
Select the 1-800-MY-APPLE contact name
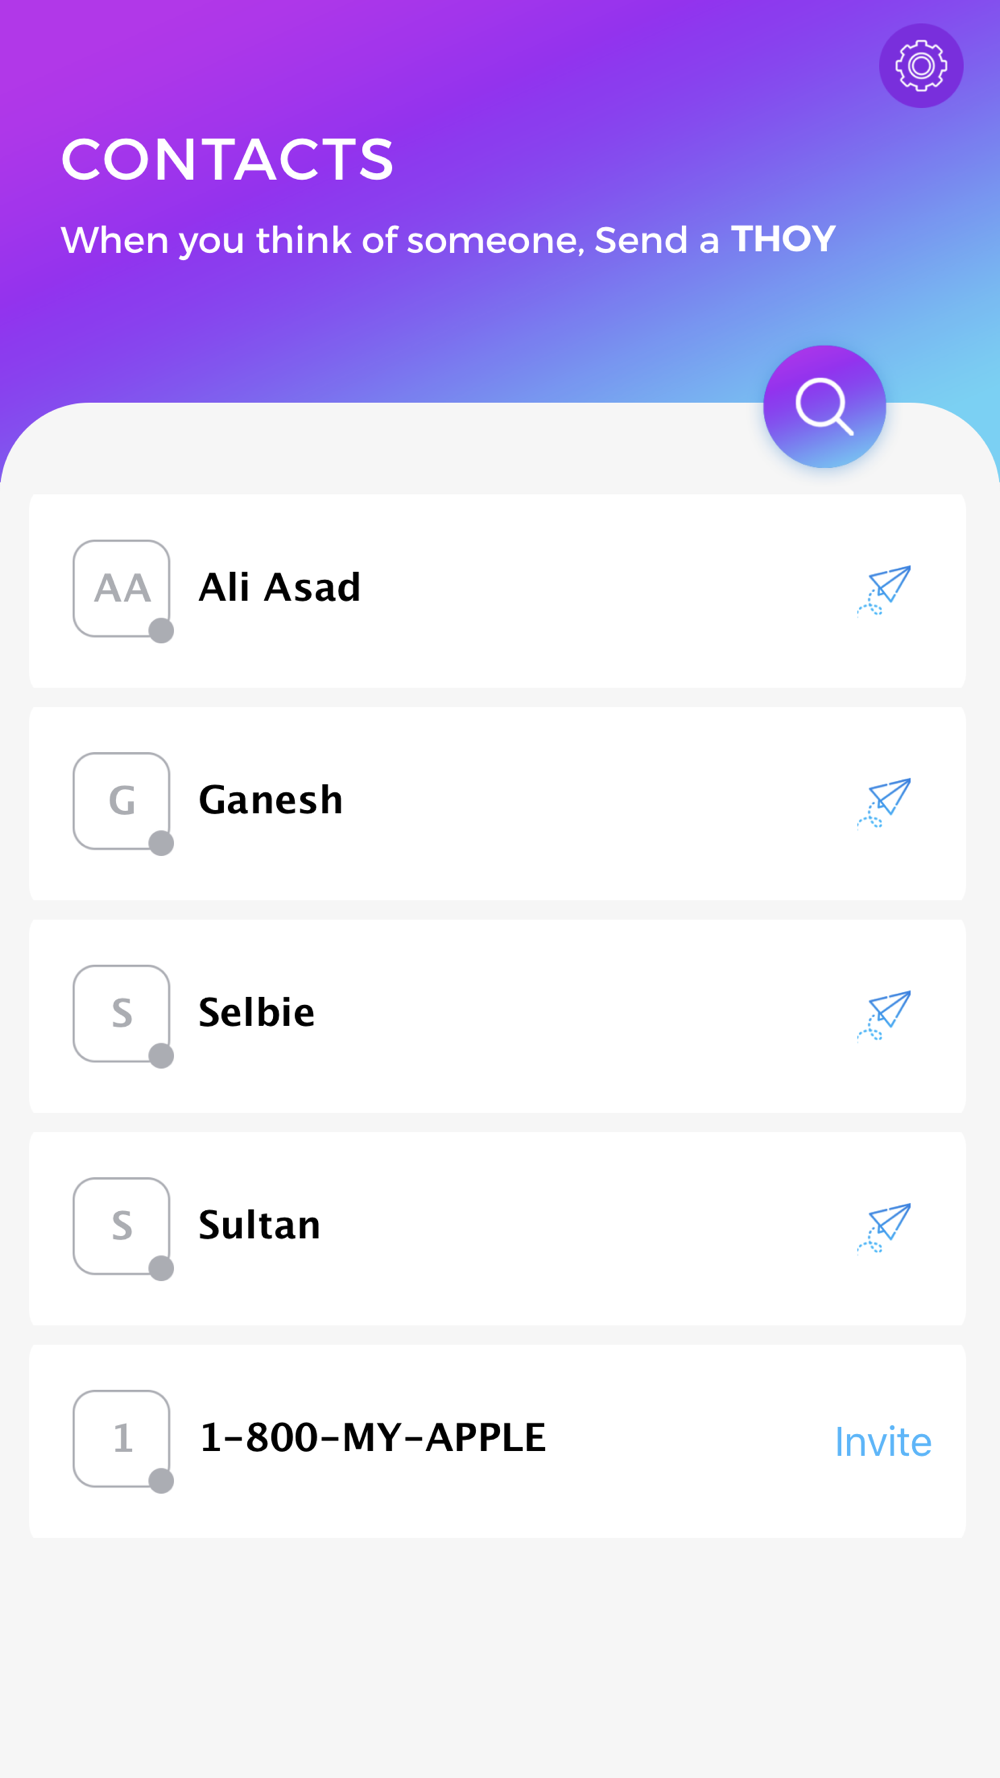373,1437
